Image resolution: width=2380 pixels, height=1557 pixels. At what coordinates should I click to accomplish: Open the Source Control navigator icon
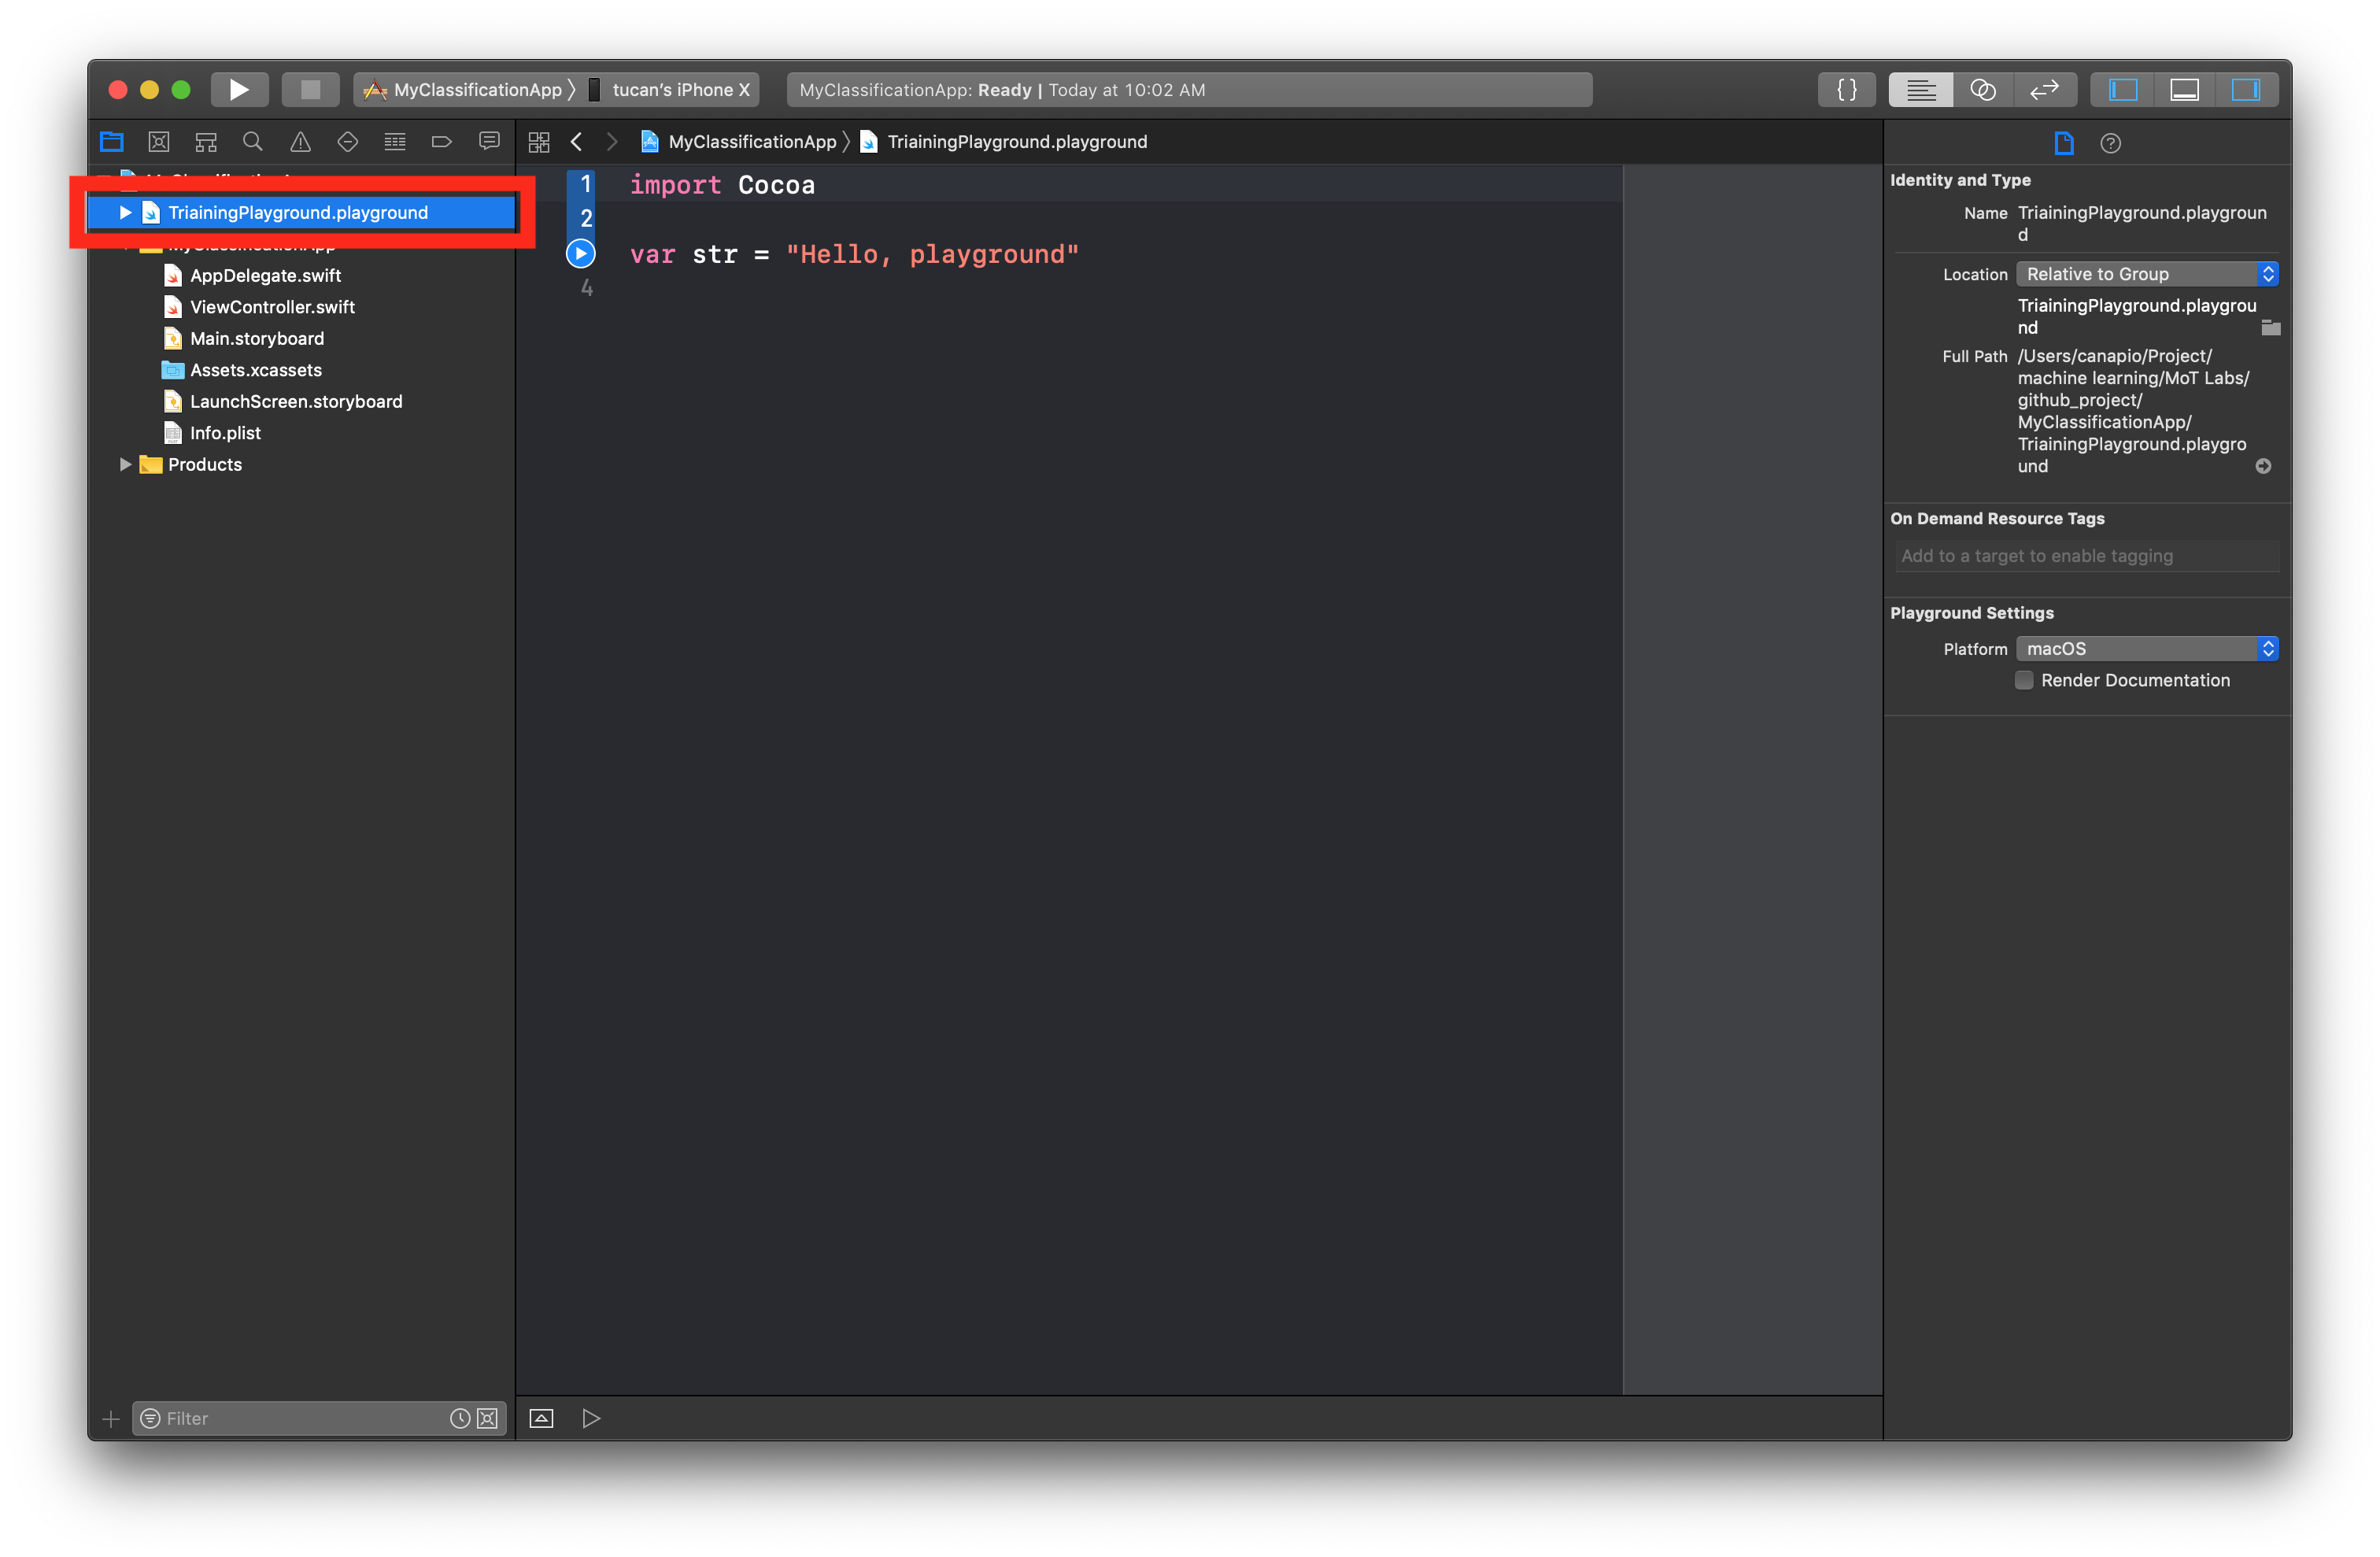click(159, 142)
